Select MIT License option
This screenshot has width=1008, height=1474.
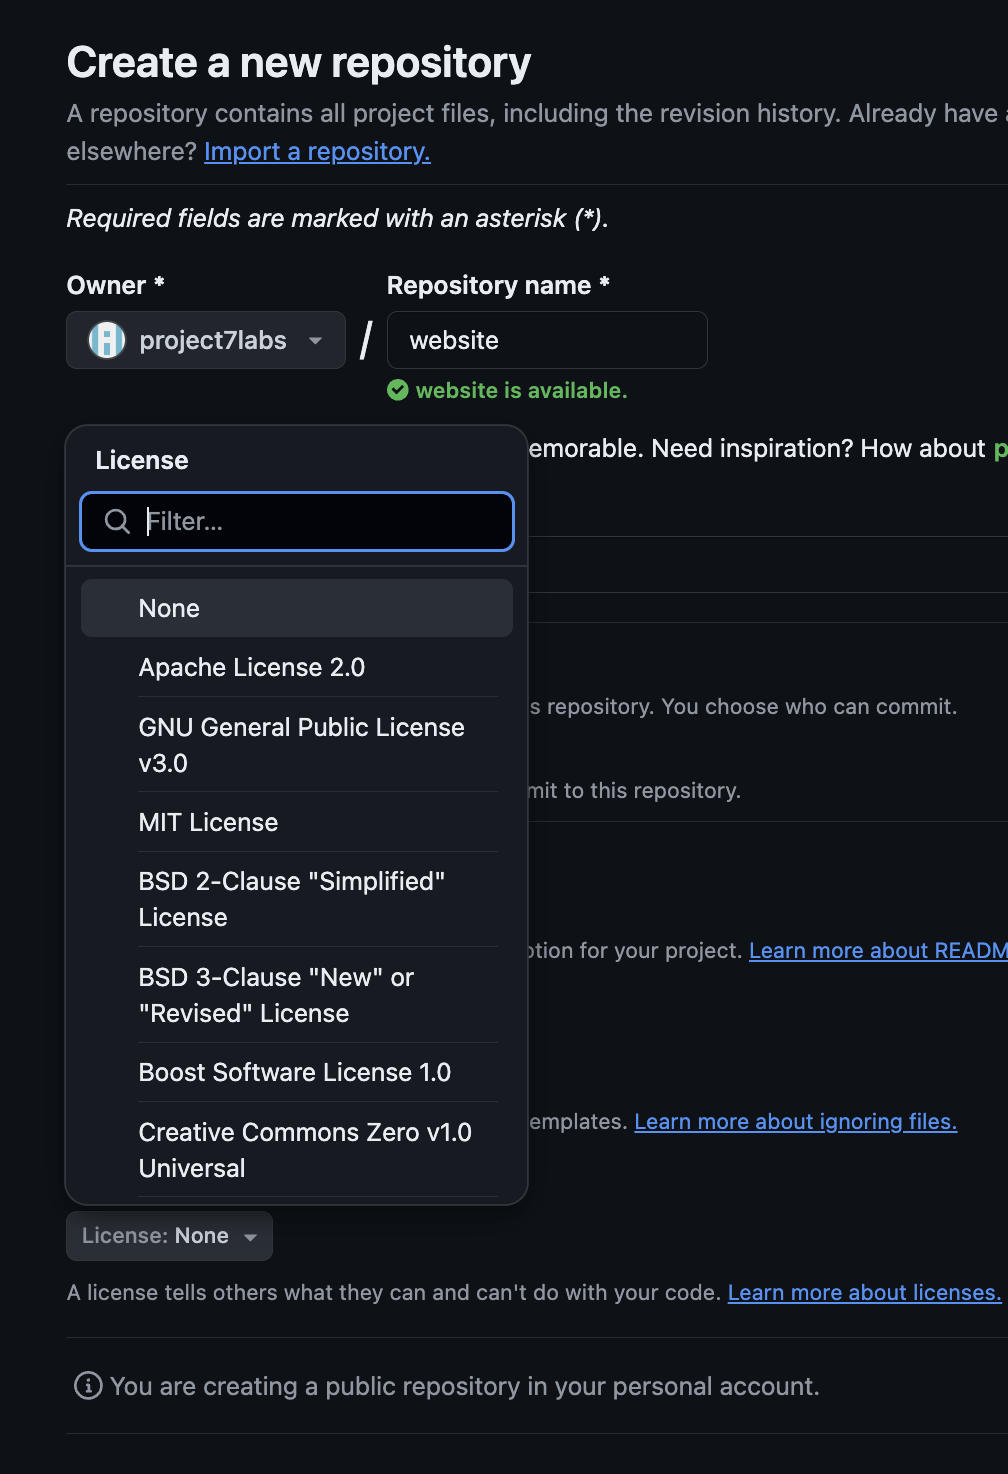click(x=297, y=822)
